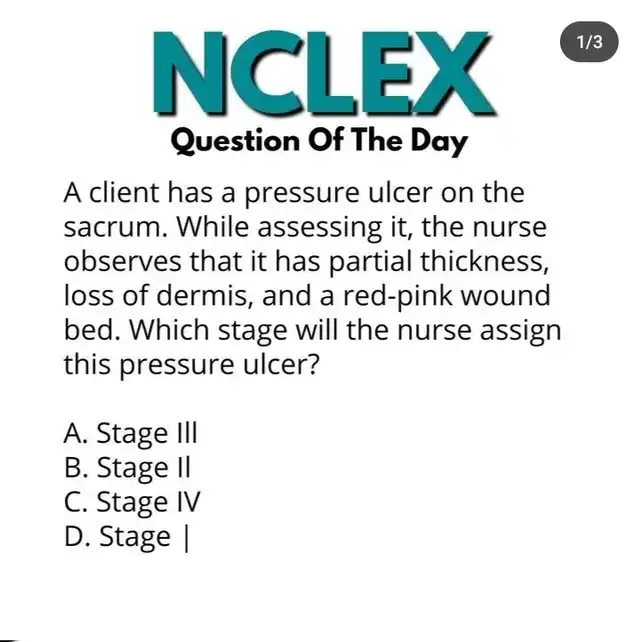The image size is (640, 642).
Task: Click the Question Of The Day subtitle
Action: point(319,140)
